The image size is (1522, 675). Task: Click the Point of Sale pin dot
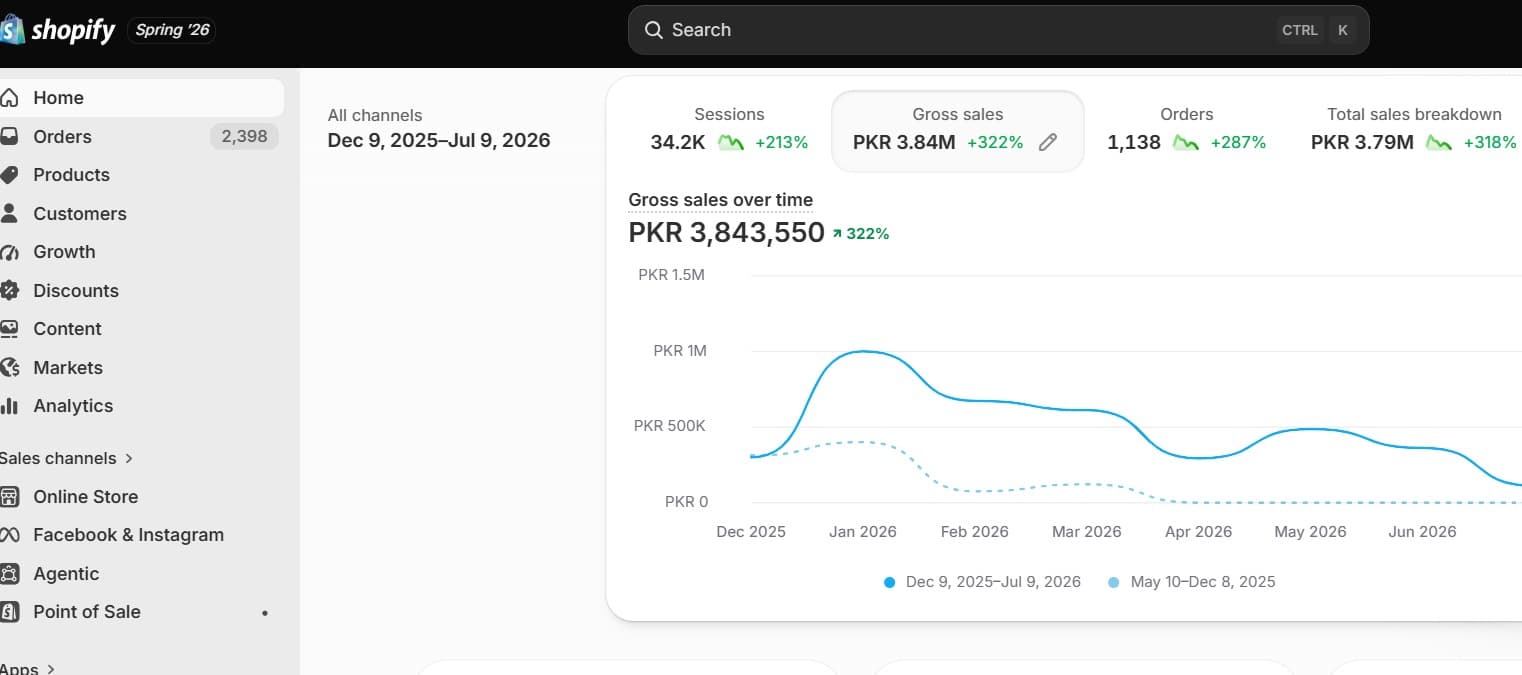[265, 613]
